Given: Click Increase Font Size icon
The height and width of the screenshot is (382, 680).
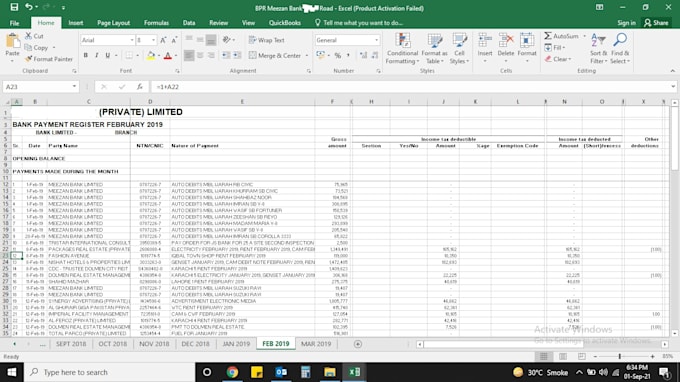Looking at the screenshot, I should click(x=163, y=40).
